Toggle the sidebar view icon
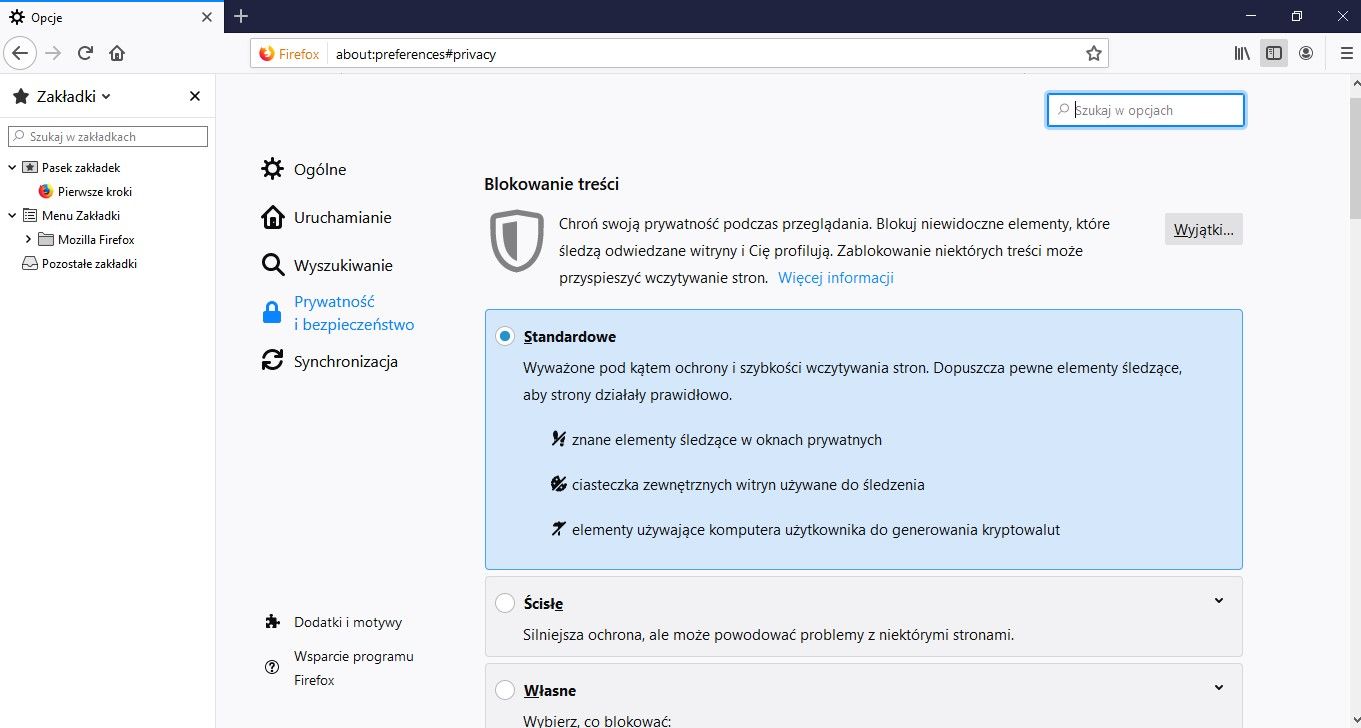 1273,53
